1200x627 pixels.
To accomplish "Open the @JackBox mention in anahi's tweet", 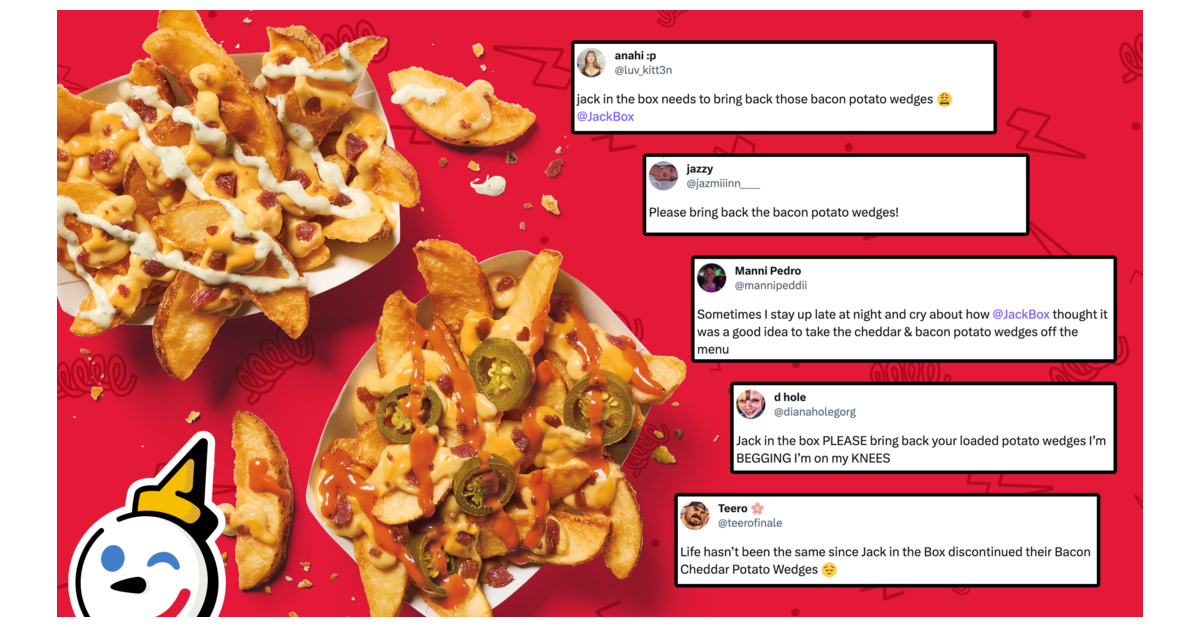I will [x=605, y=117].
